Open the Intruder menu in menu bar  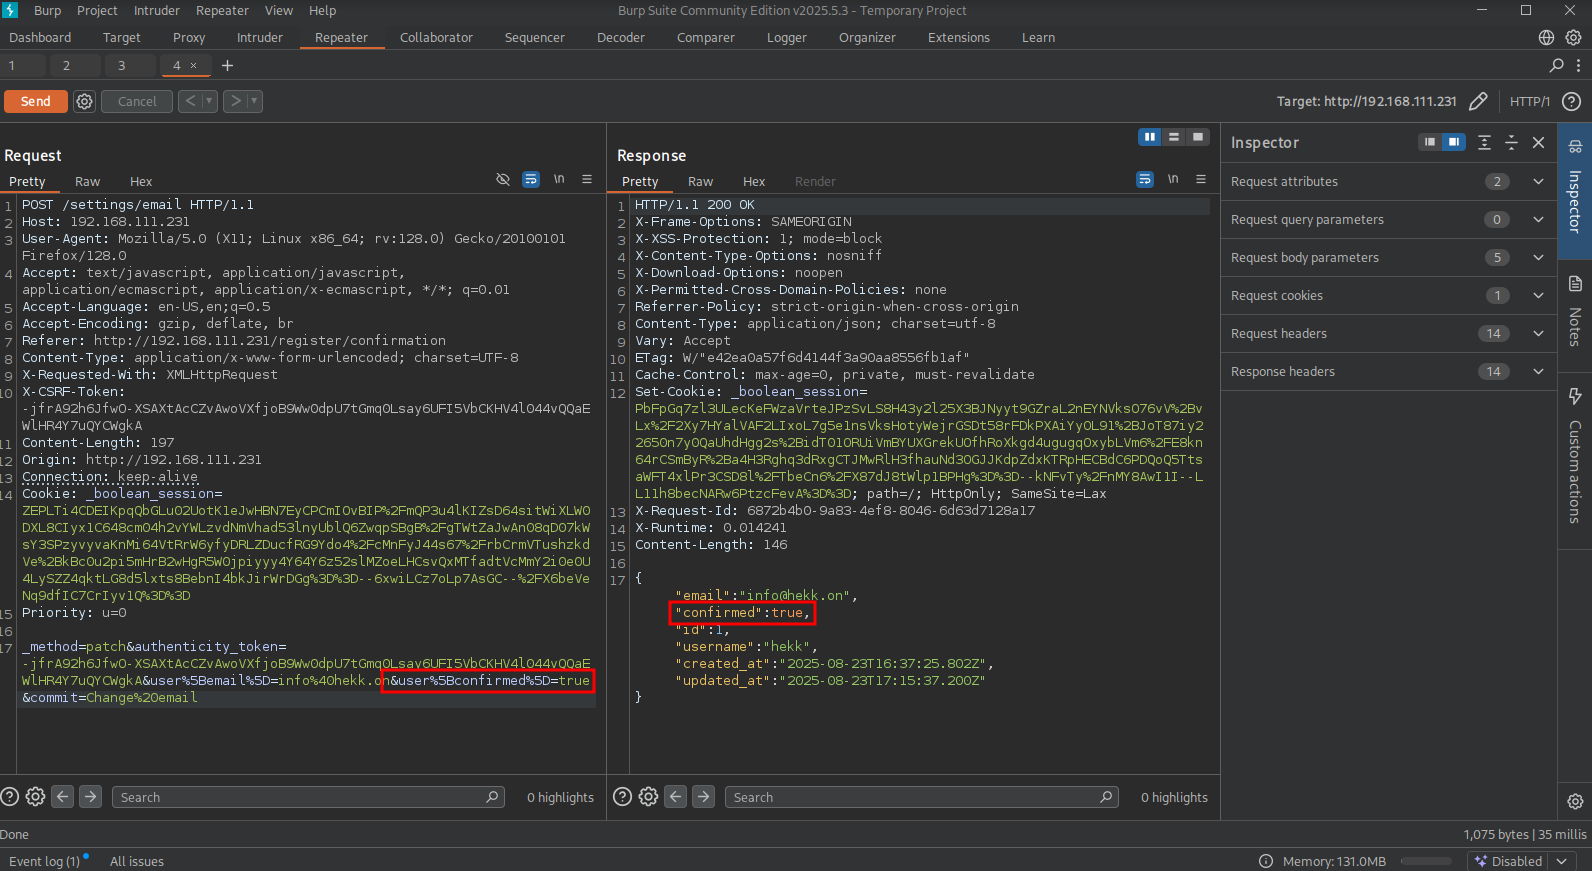coord(156,10)
